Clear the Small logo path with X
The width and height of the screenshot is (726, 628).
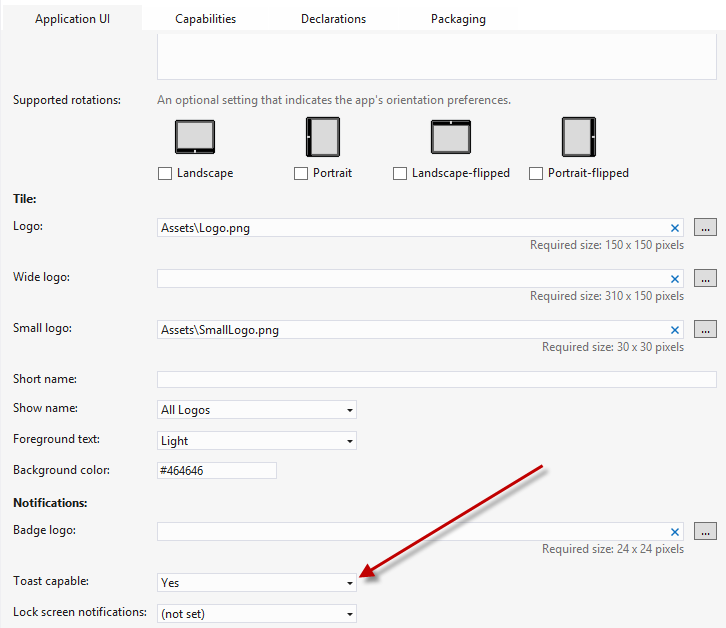coord(675,330)
